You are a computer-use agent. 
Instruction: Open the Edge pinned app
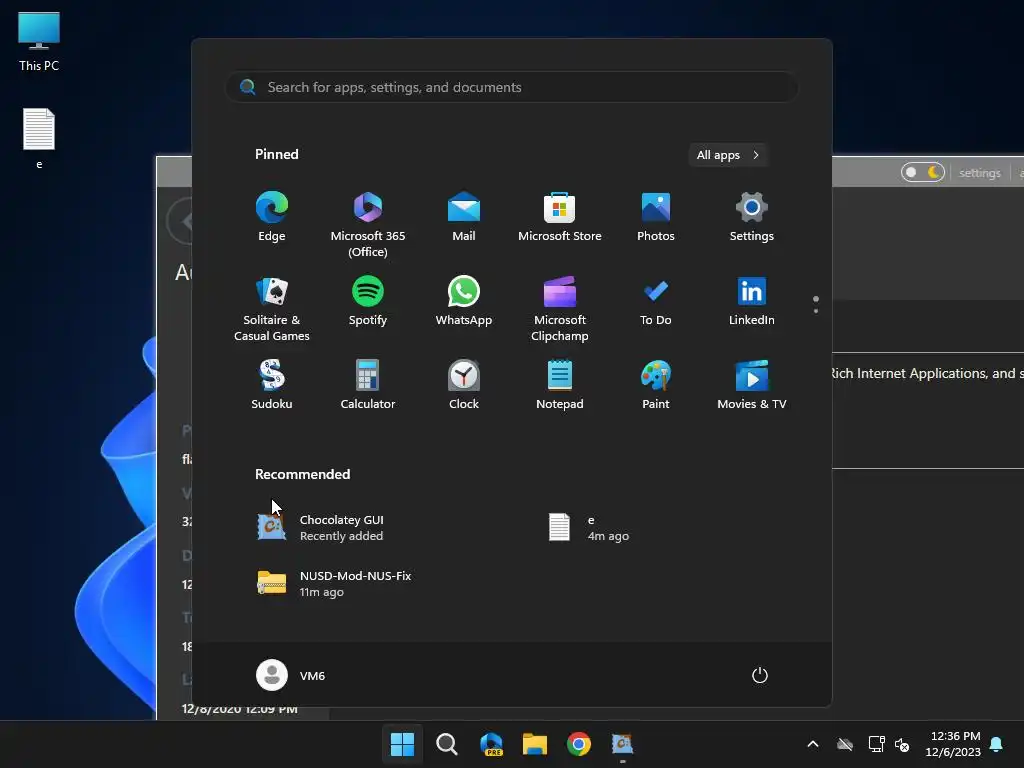[272, 217]
